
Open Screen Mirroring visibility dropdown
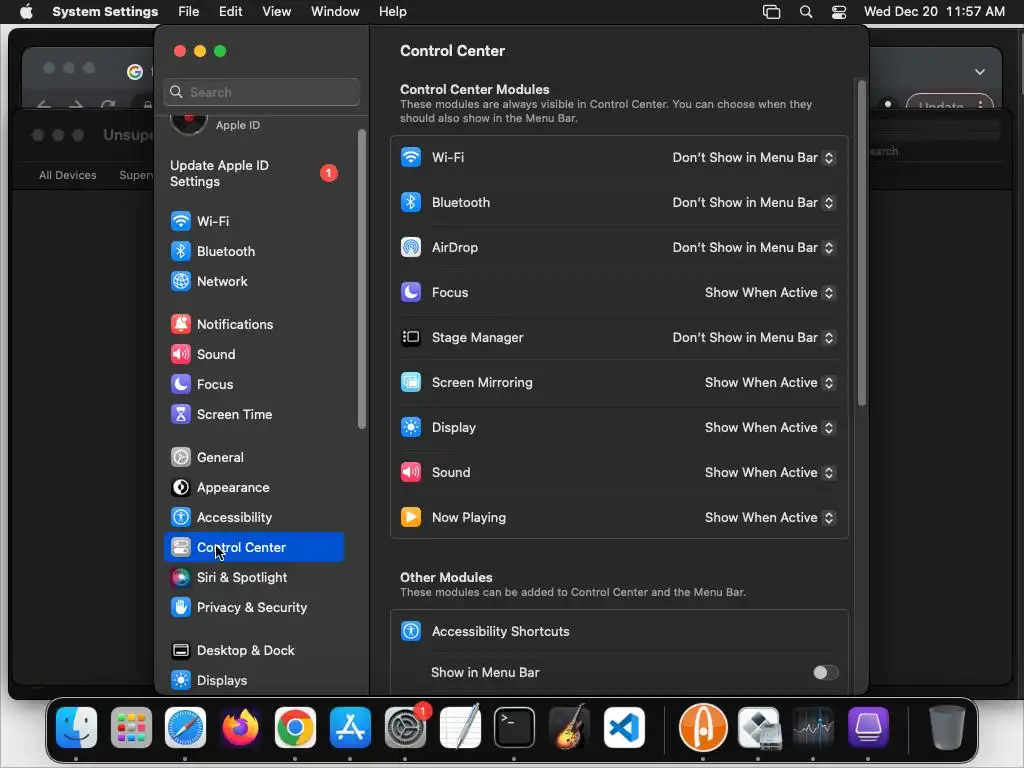tap(770, 383)
